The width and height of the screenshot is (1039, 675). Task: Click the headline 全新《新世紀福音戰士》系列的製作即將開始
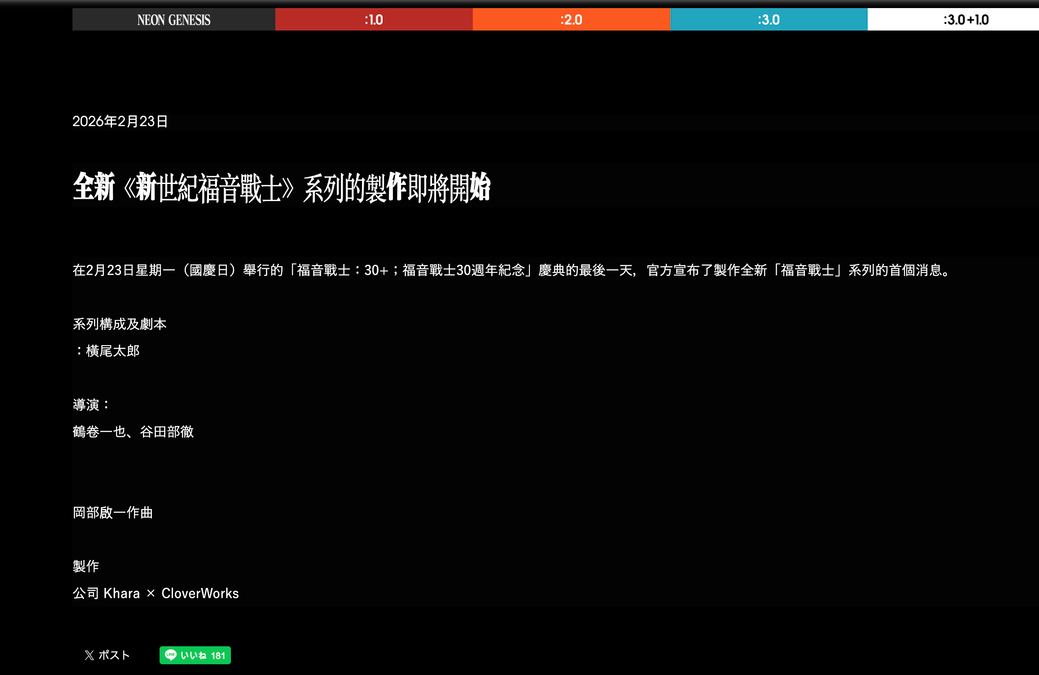282,187
